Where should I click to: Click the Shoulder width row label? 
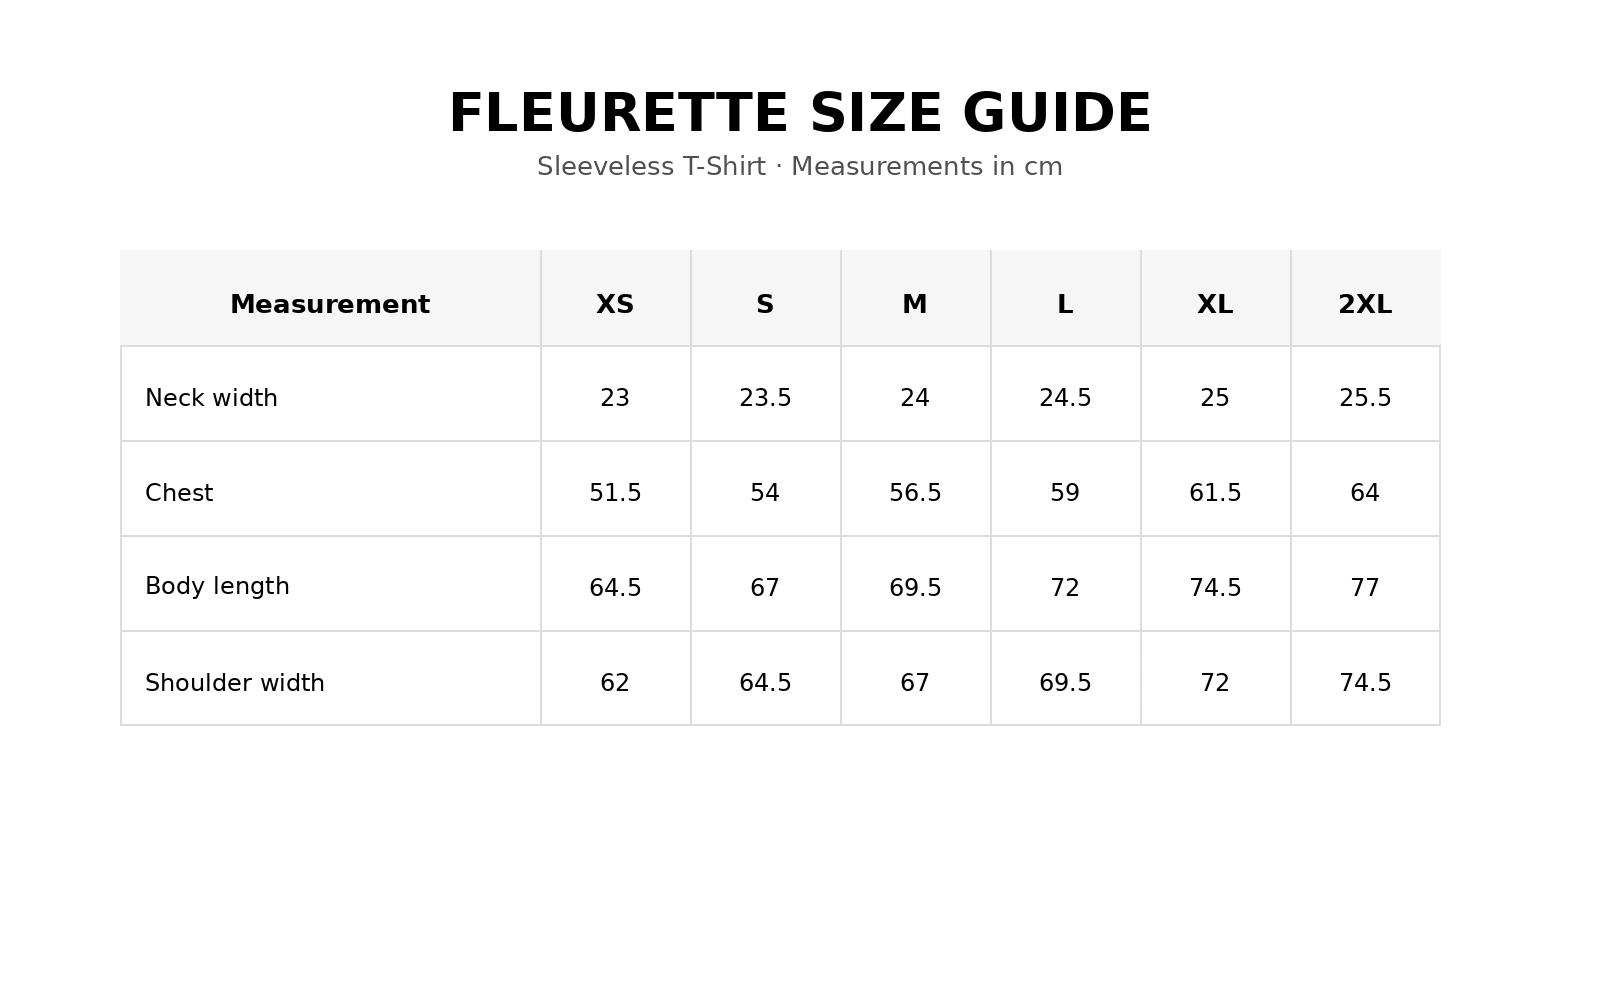pyautogui.click(x=235, y=683)
